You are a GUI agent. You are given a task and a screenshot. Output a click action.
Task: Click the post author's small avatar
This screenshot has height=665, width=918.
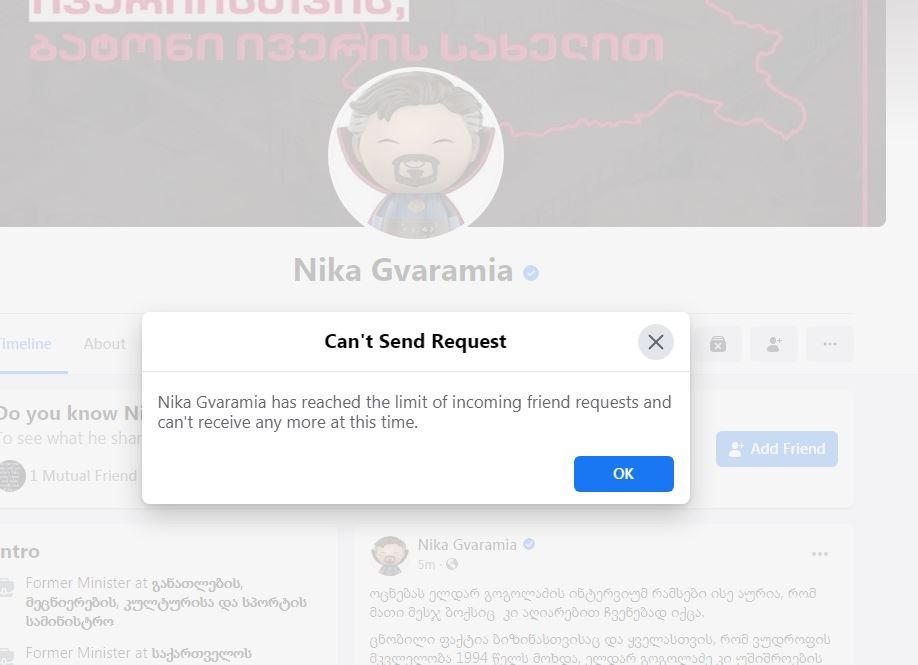[389, 555]
